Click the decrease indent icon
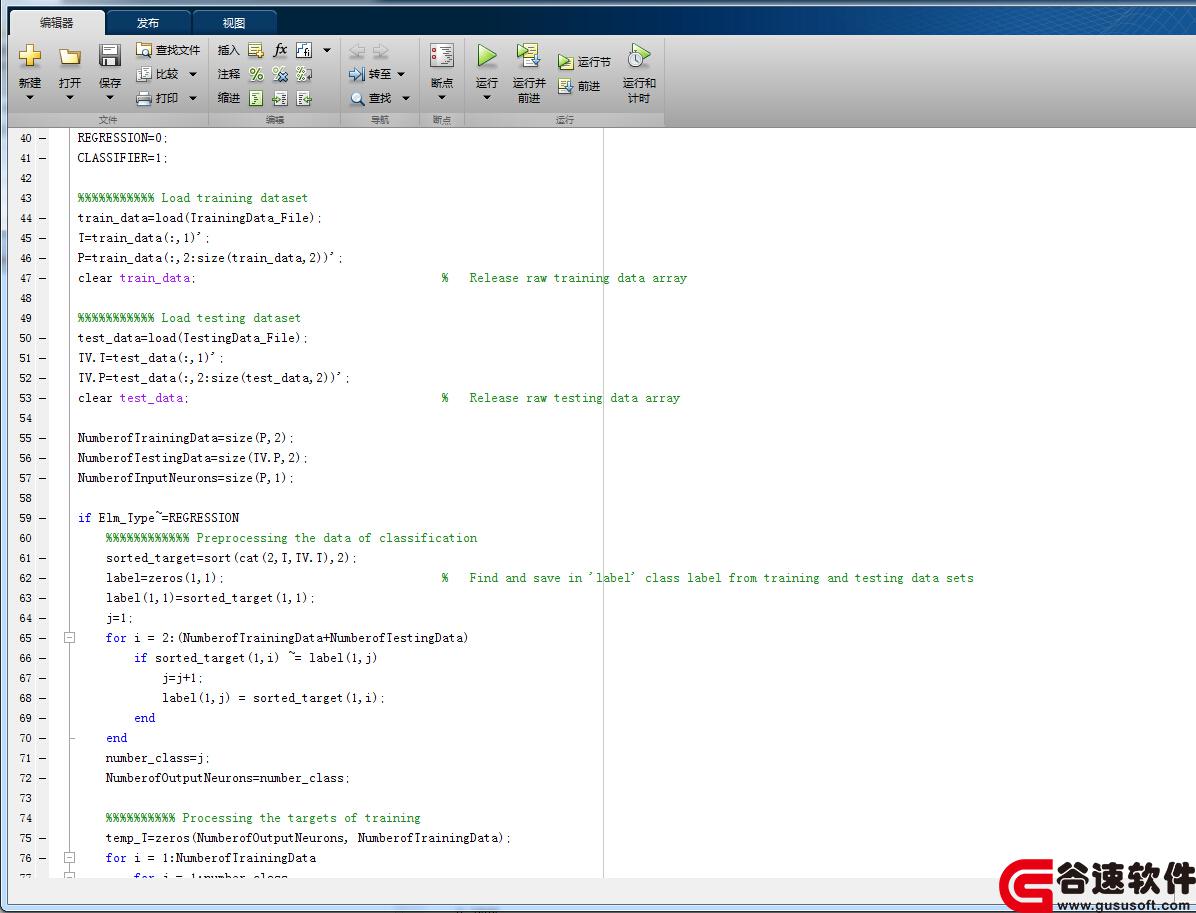The width and height of the screenshot is (1196, 913). click(304, 98)
